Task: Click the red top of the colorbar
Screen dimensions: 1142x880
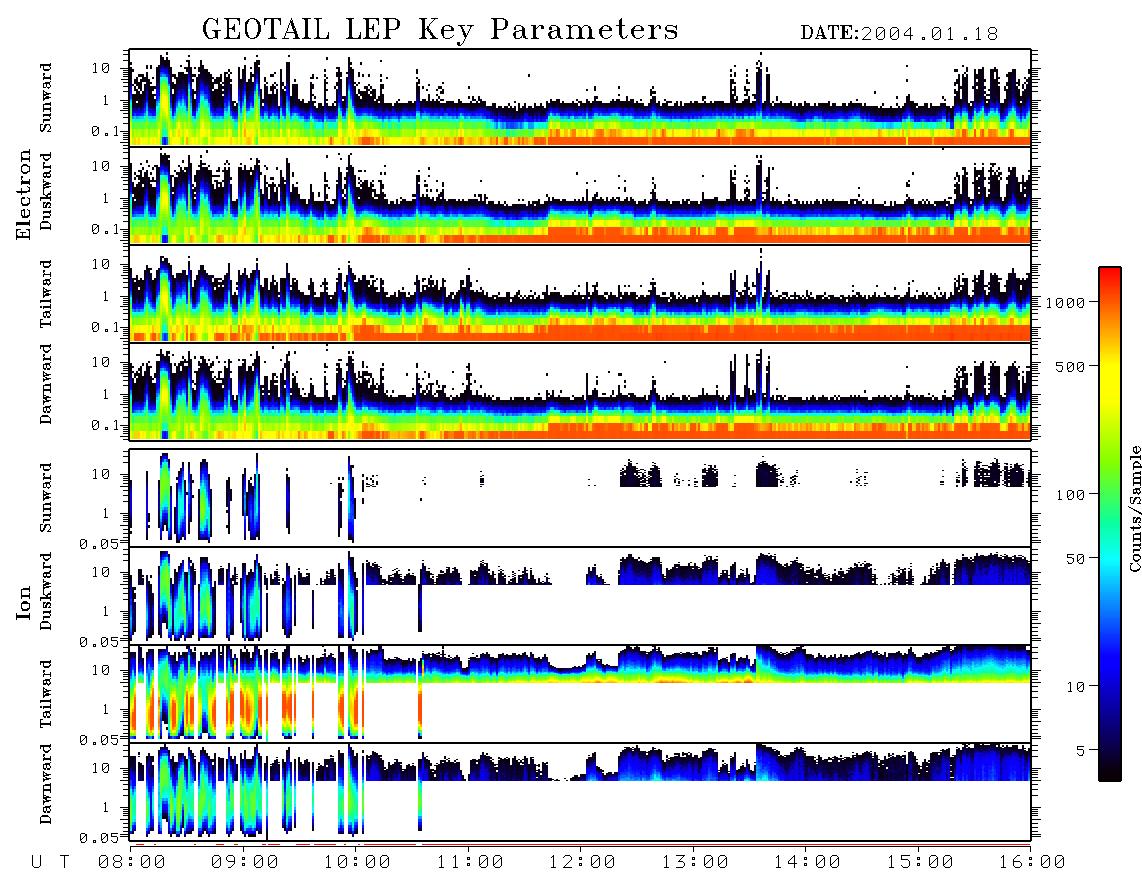Action: point(1110,277)
